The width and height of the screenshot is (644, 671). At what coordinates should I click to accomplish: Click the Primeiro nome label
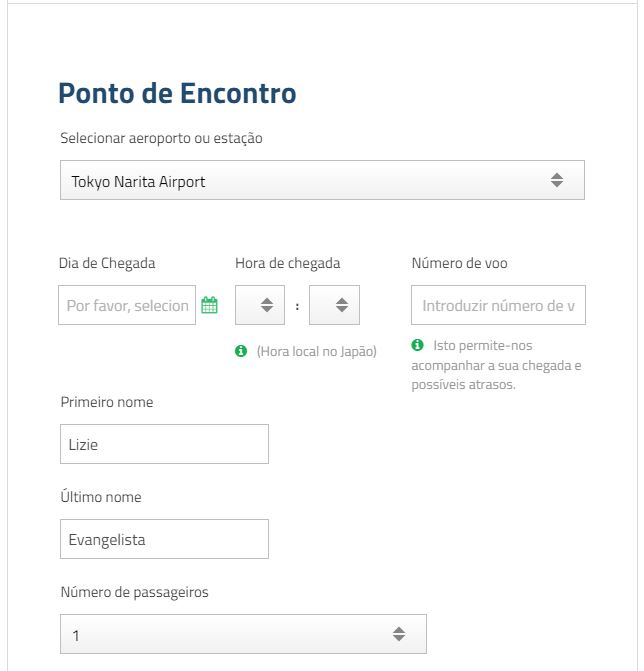[x=107, y=402]
